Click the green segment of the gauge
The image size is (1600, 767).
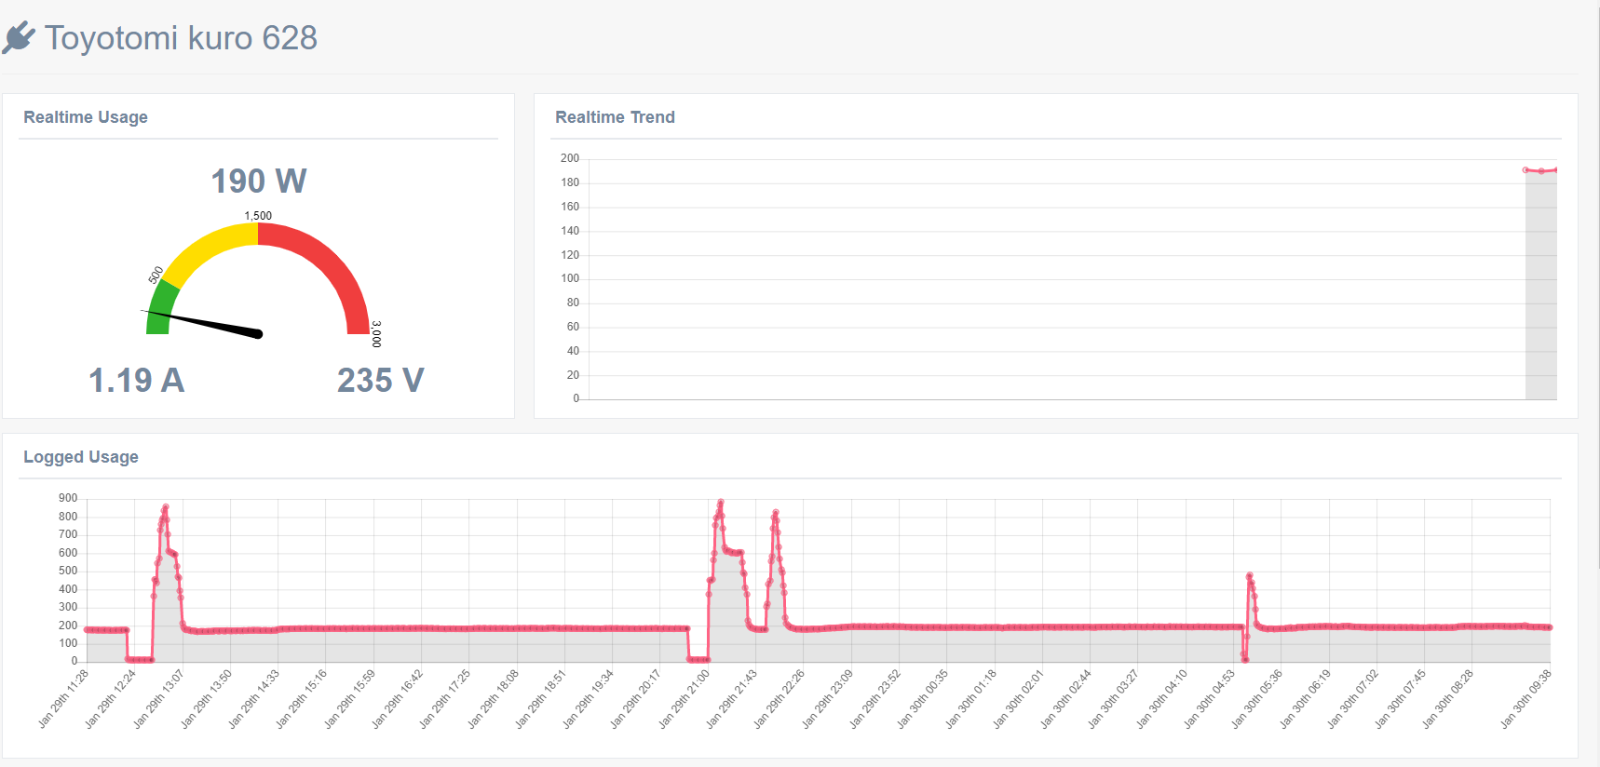[161, 308]
